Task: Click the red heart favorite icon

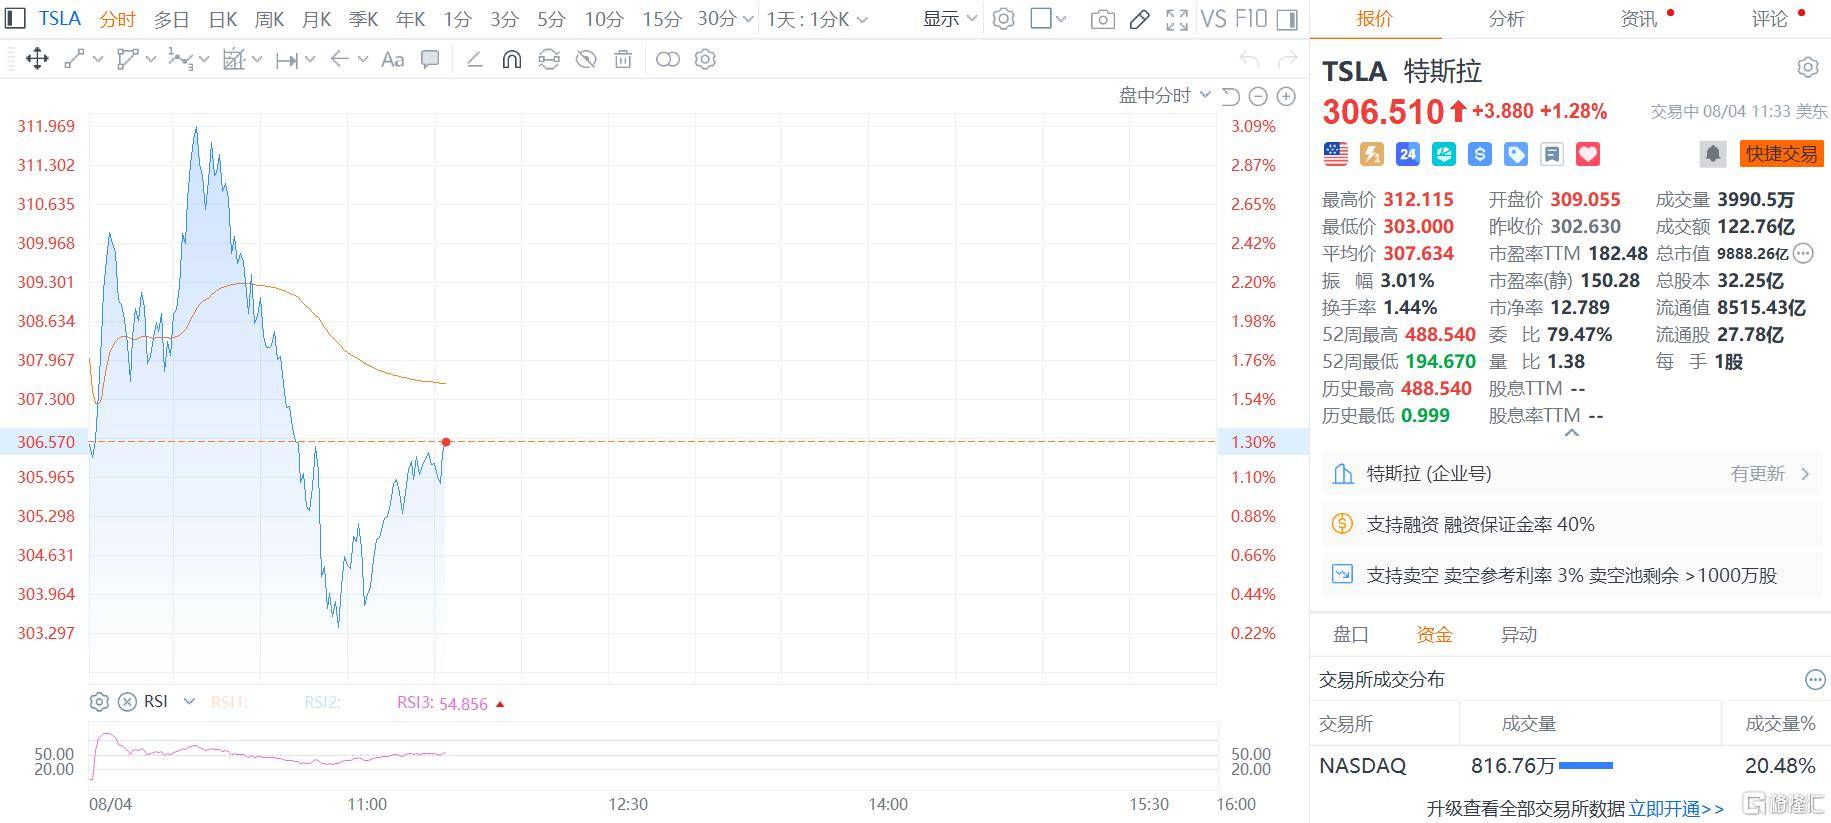Action: pyautogui.click(x=1588, y=154)
